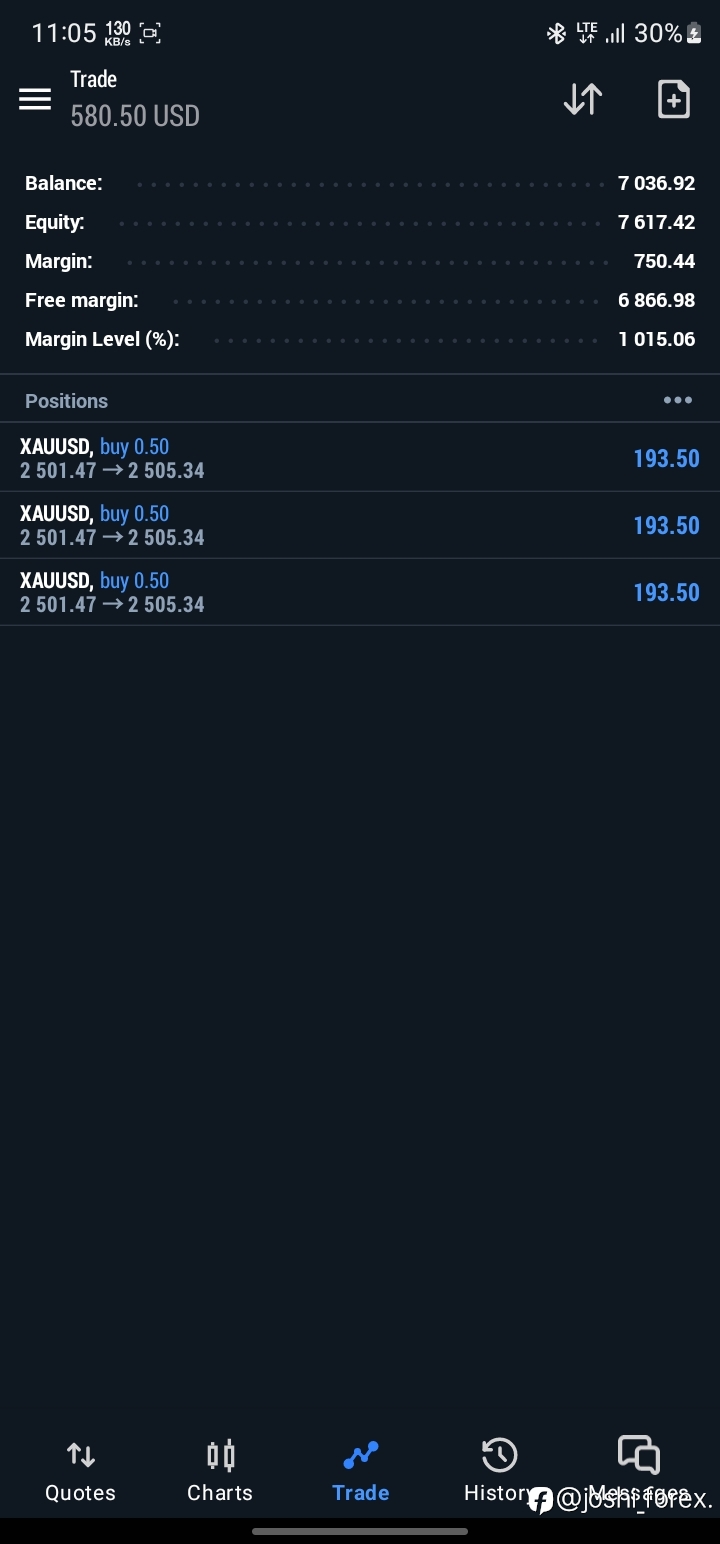Viewport: 720px width, 1544px height.
Task: Tap the Balance row showing 7 036.92
Action: 360,183
